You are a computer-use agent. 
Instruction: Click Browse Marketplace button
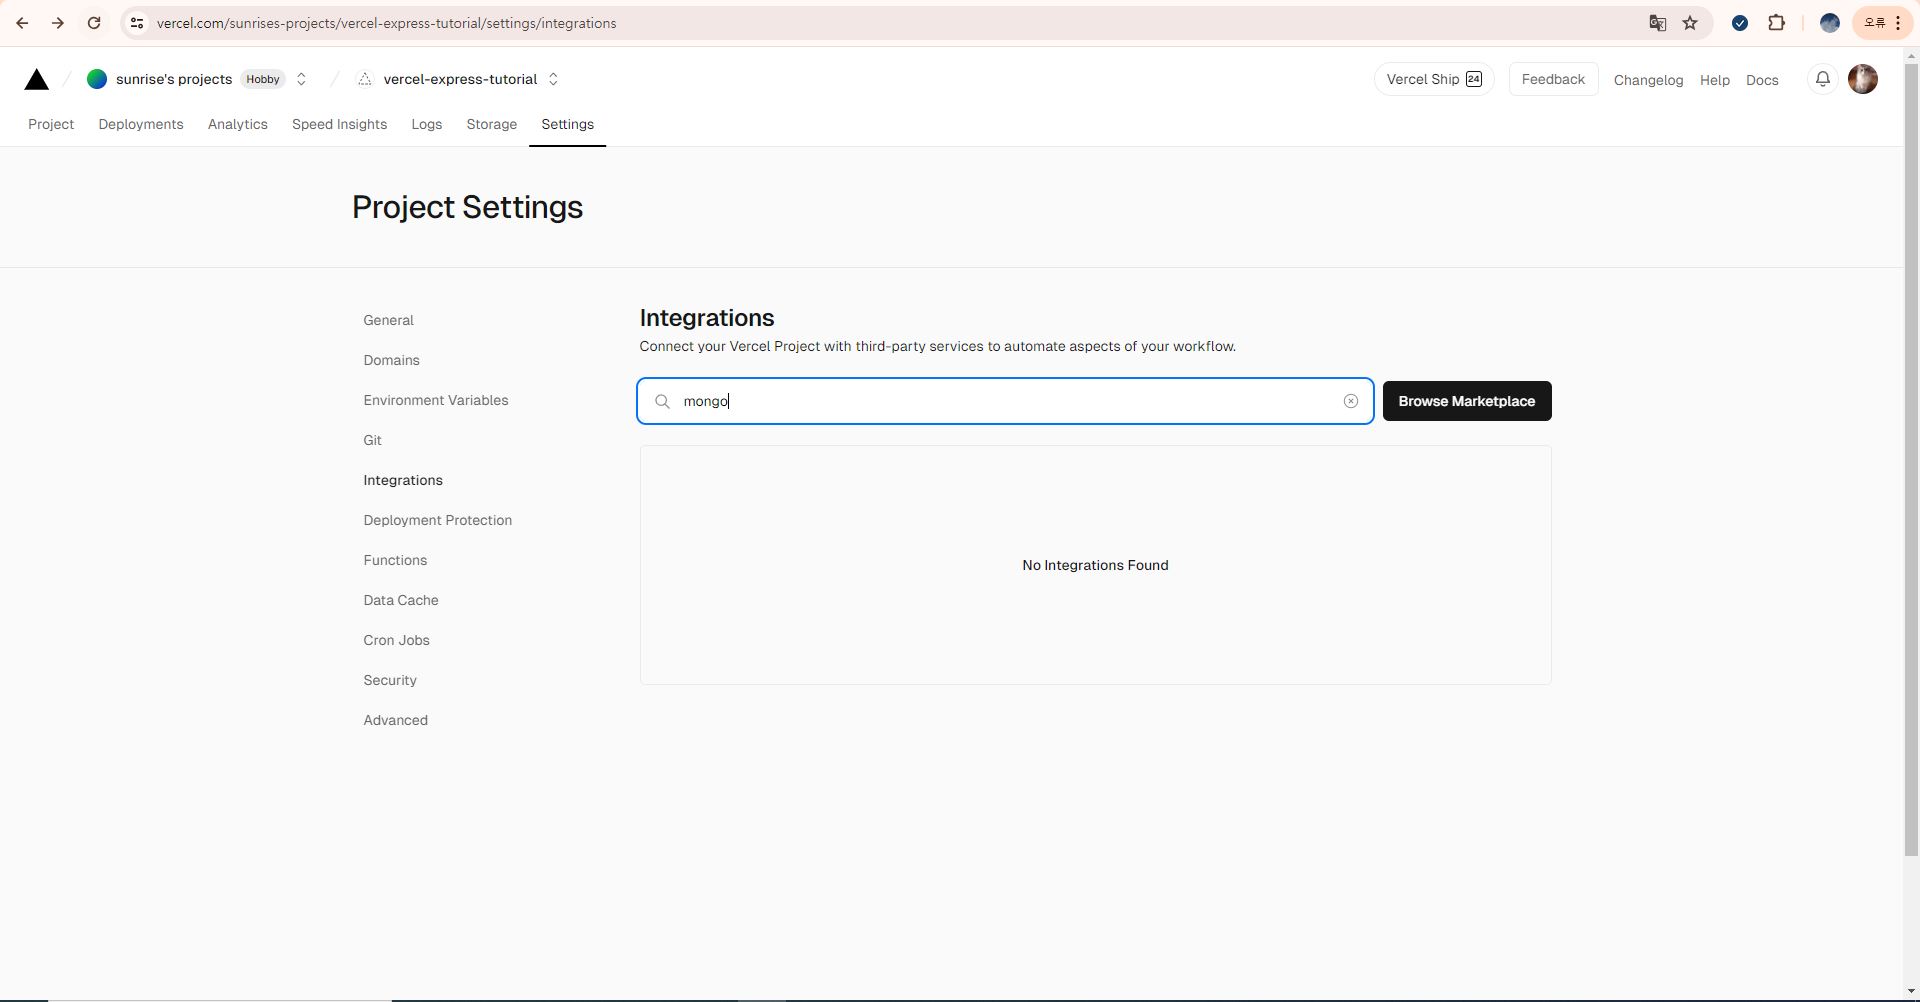click(x=1467, y=401)
